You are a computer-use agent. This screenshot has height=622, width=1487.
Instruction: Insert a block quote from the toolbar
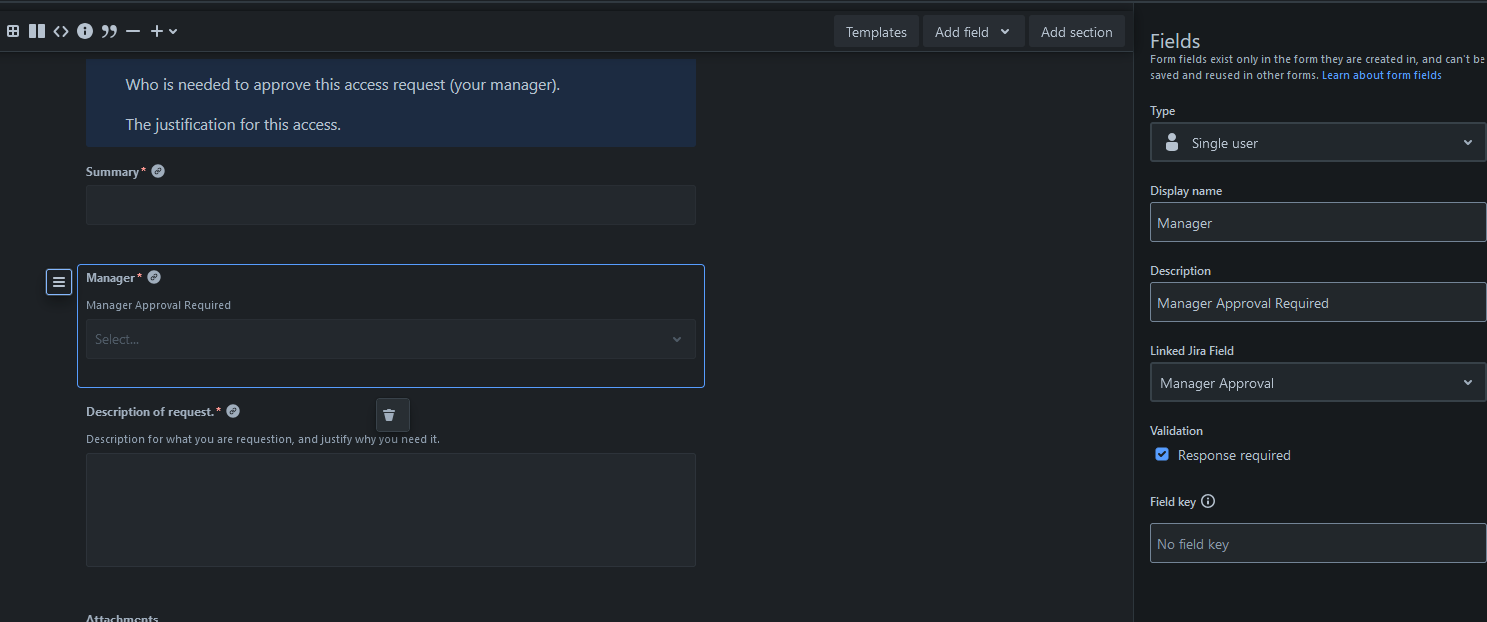pos(109,31)
